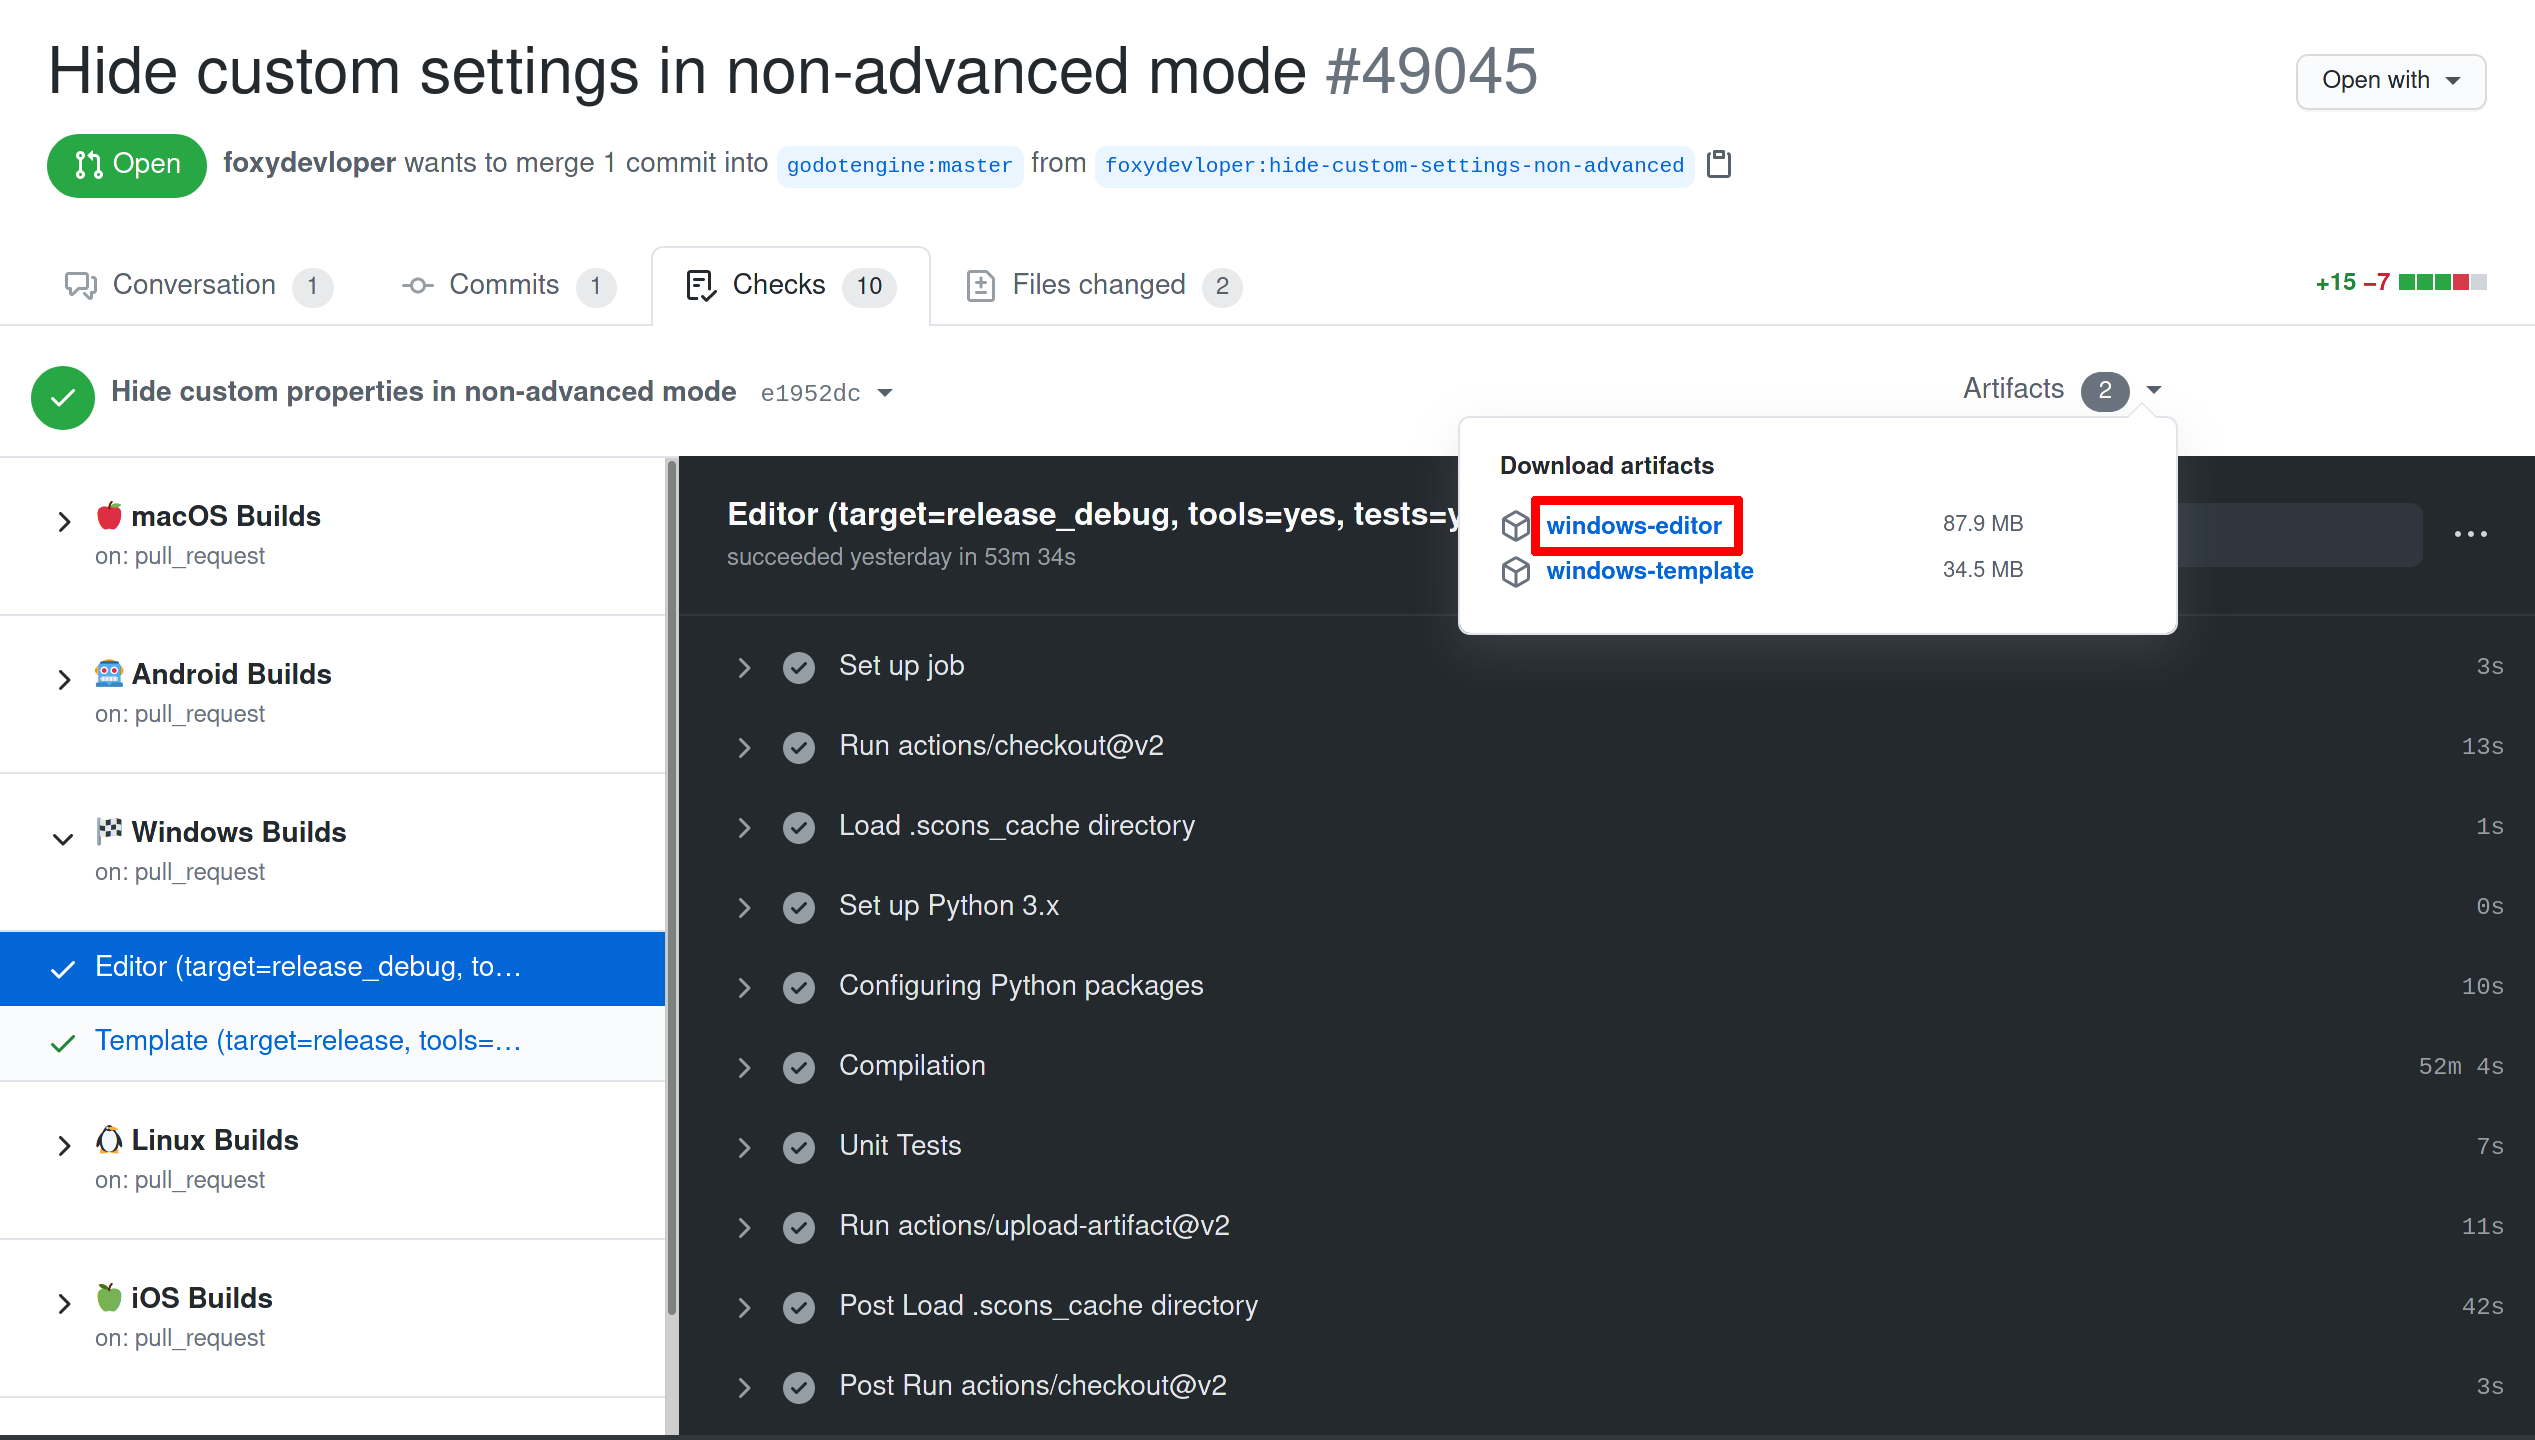Select the Template check in the sidebar

tap(307, 1040)
